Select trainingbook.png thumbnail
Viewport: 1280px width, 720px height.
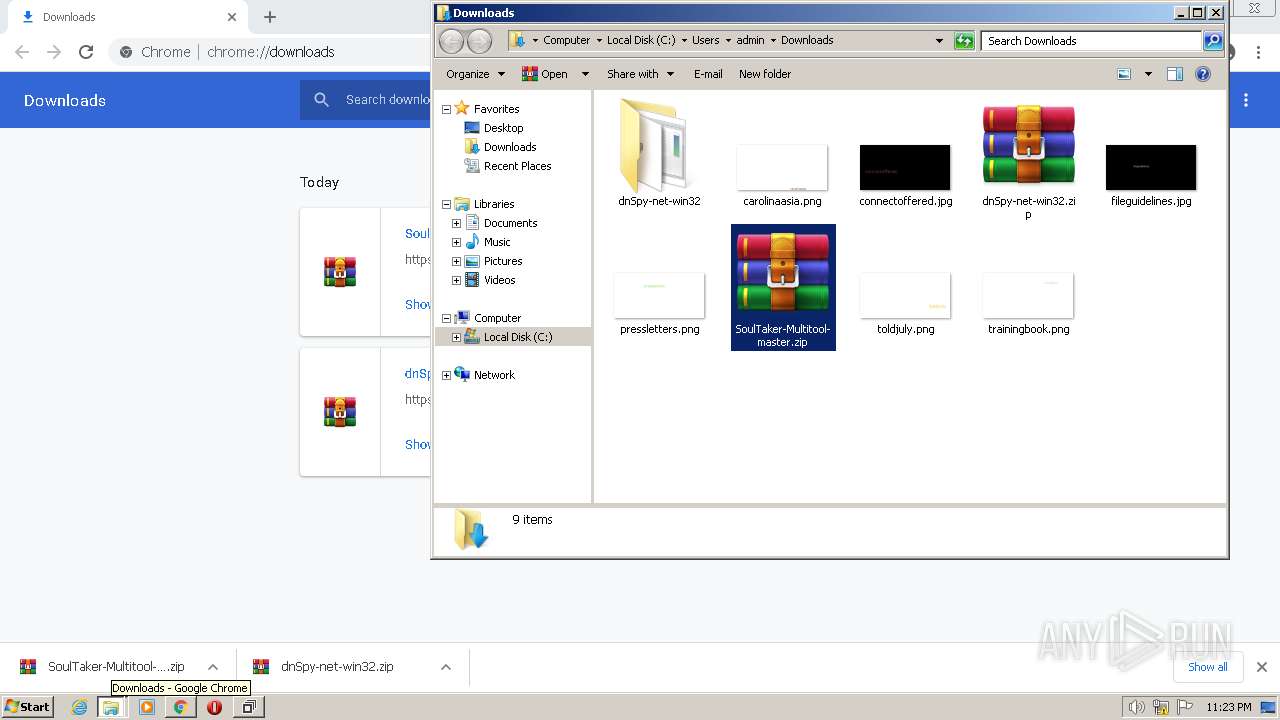pyautogui.click(x=1028, y=295)
